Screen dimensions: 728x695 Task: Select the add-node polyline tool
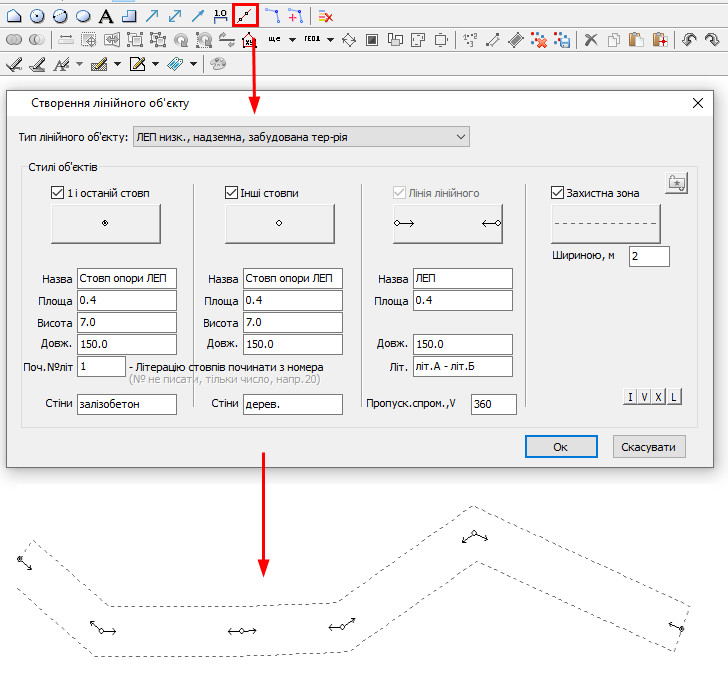[x=295, y=16]
